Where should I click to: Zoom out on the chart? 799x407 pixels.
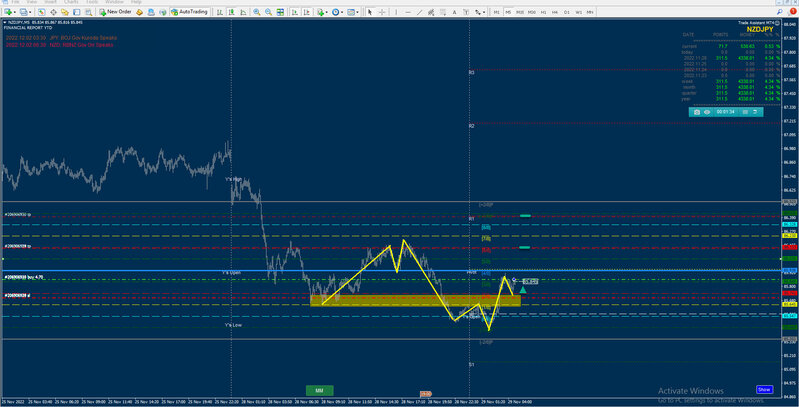(268, 12)
